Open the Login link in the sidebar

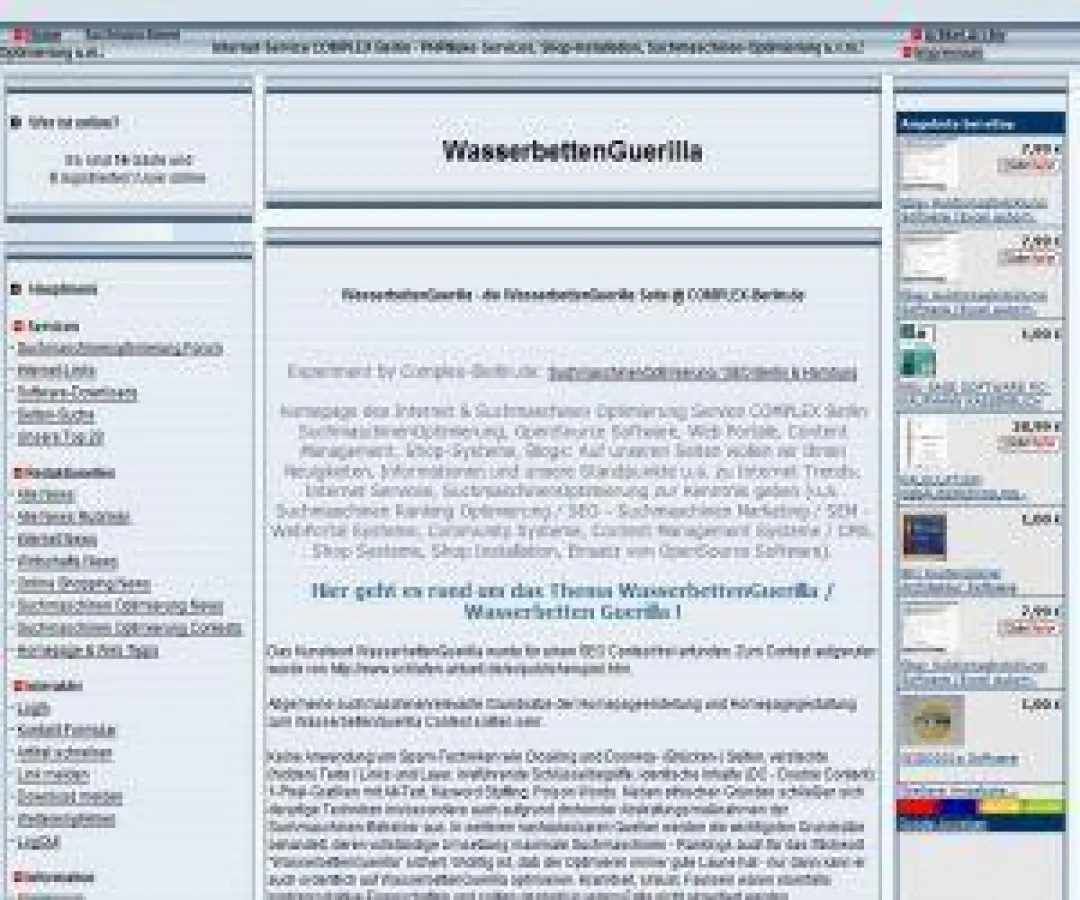tap(30, 711)
